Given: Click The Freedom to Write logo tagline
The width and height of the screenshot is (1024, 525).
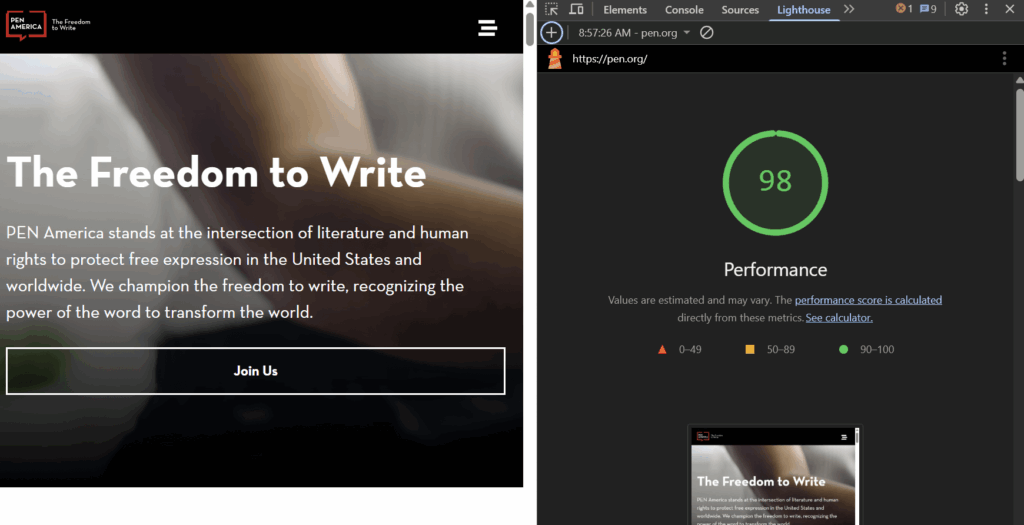Looking at the screenshot, I should point(71,25).
